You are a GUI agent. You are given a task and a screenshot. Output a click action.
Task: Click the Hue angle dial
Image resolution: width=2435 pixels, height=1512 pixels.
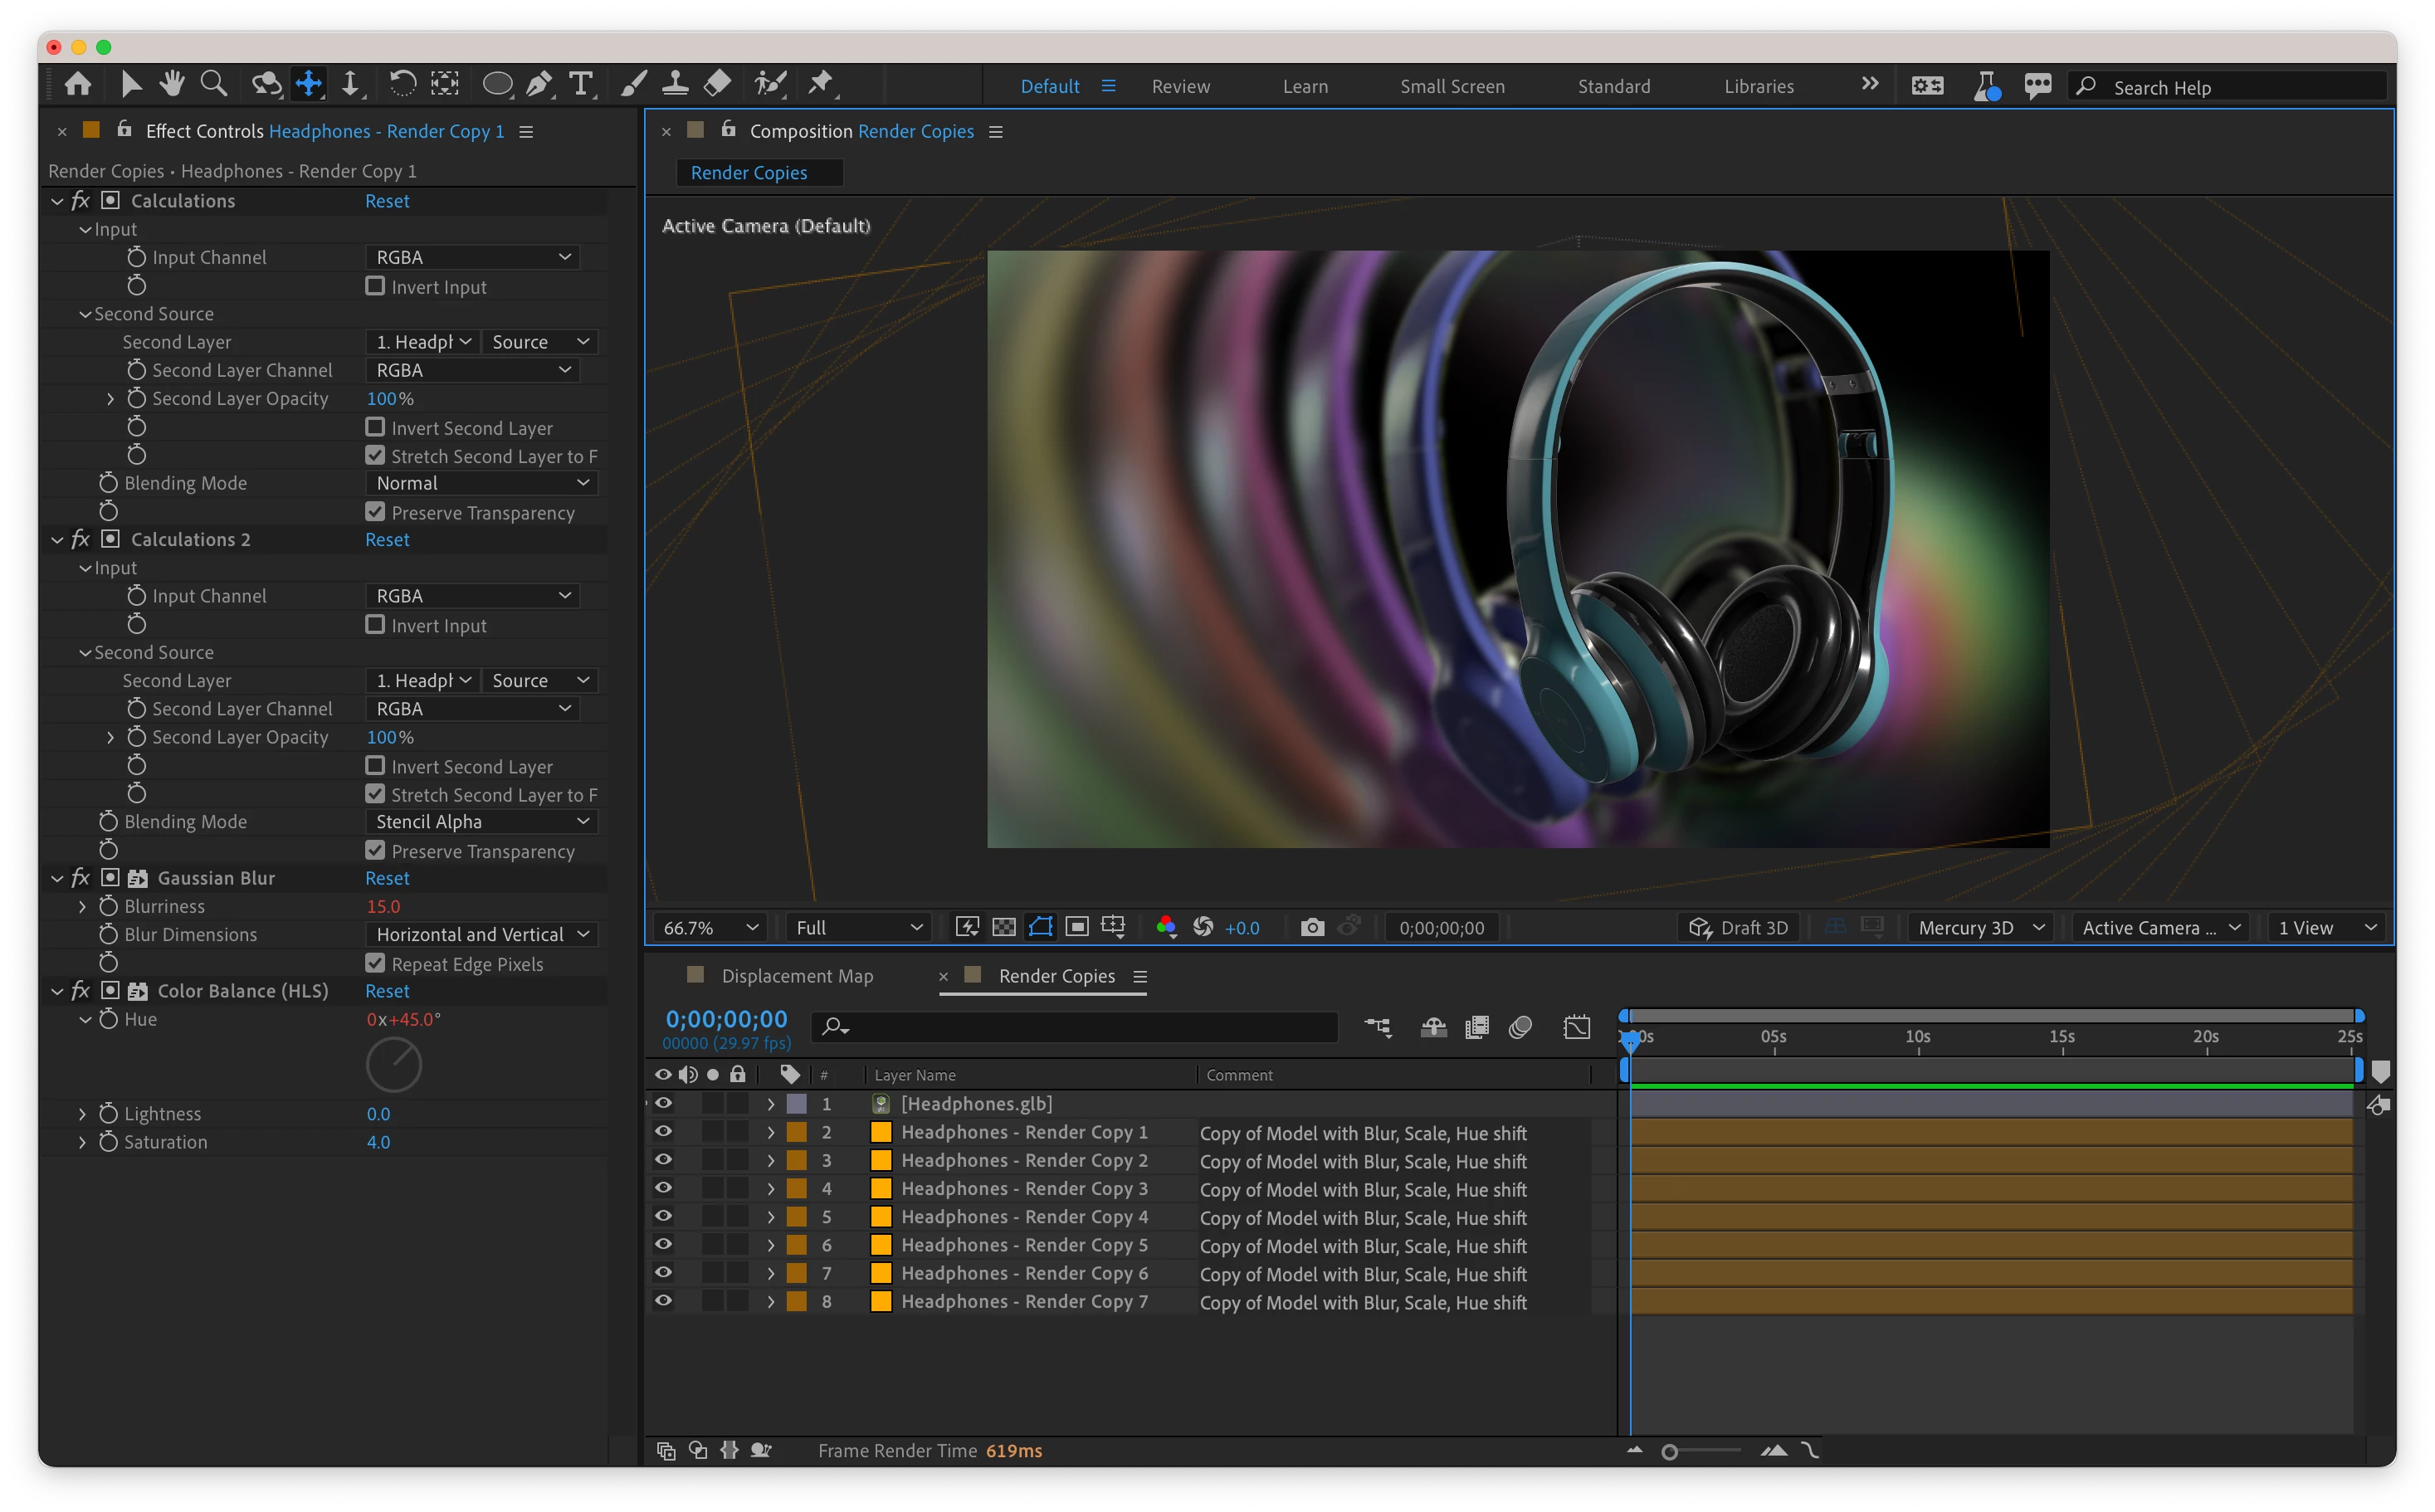pos(394,1065)
